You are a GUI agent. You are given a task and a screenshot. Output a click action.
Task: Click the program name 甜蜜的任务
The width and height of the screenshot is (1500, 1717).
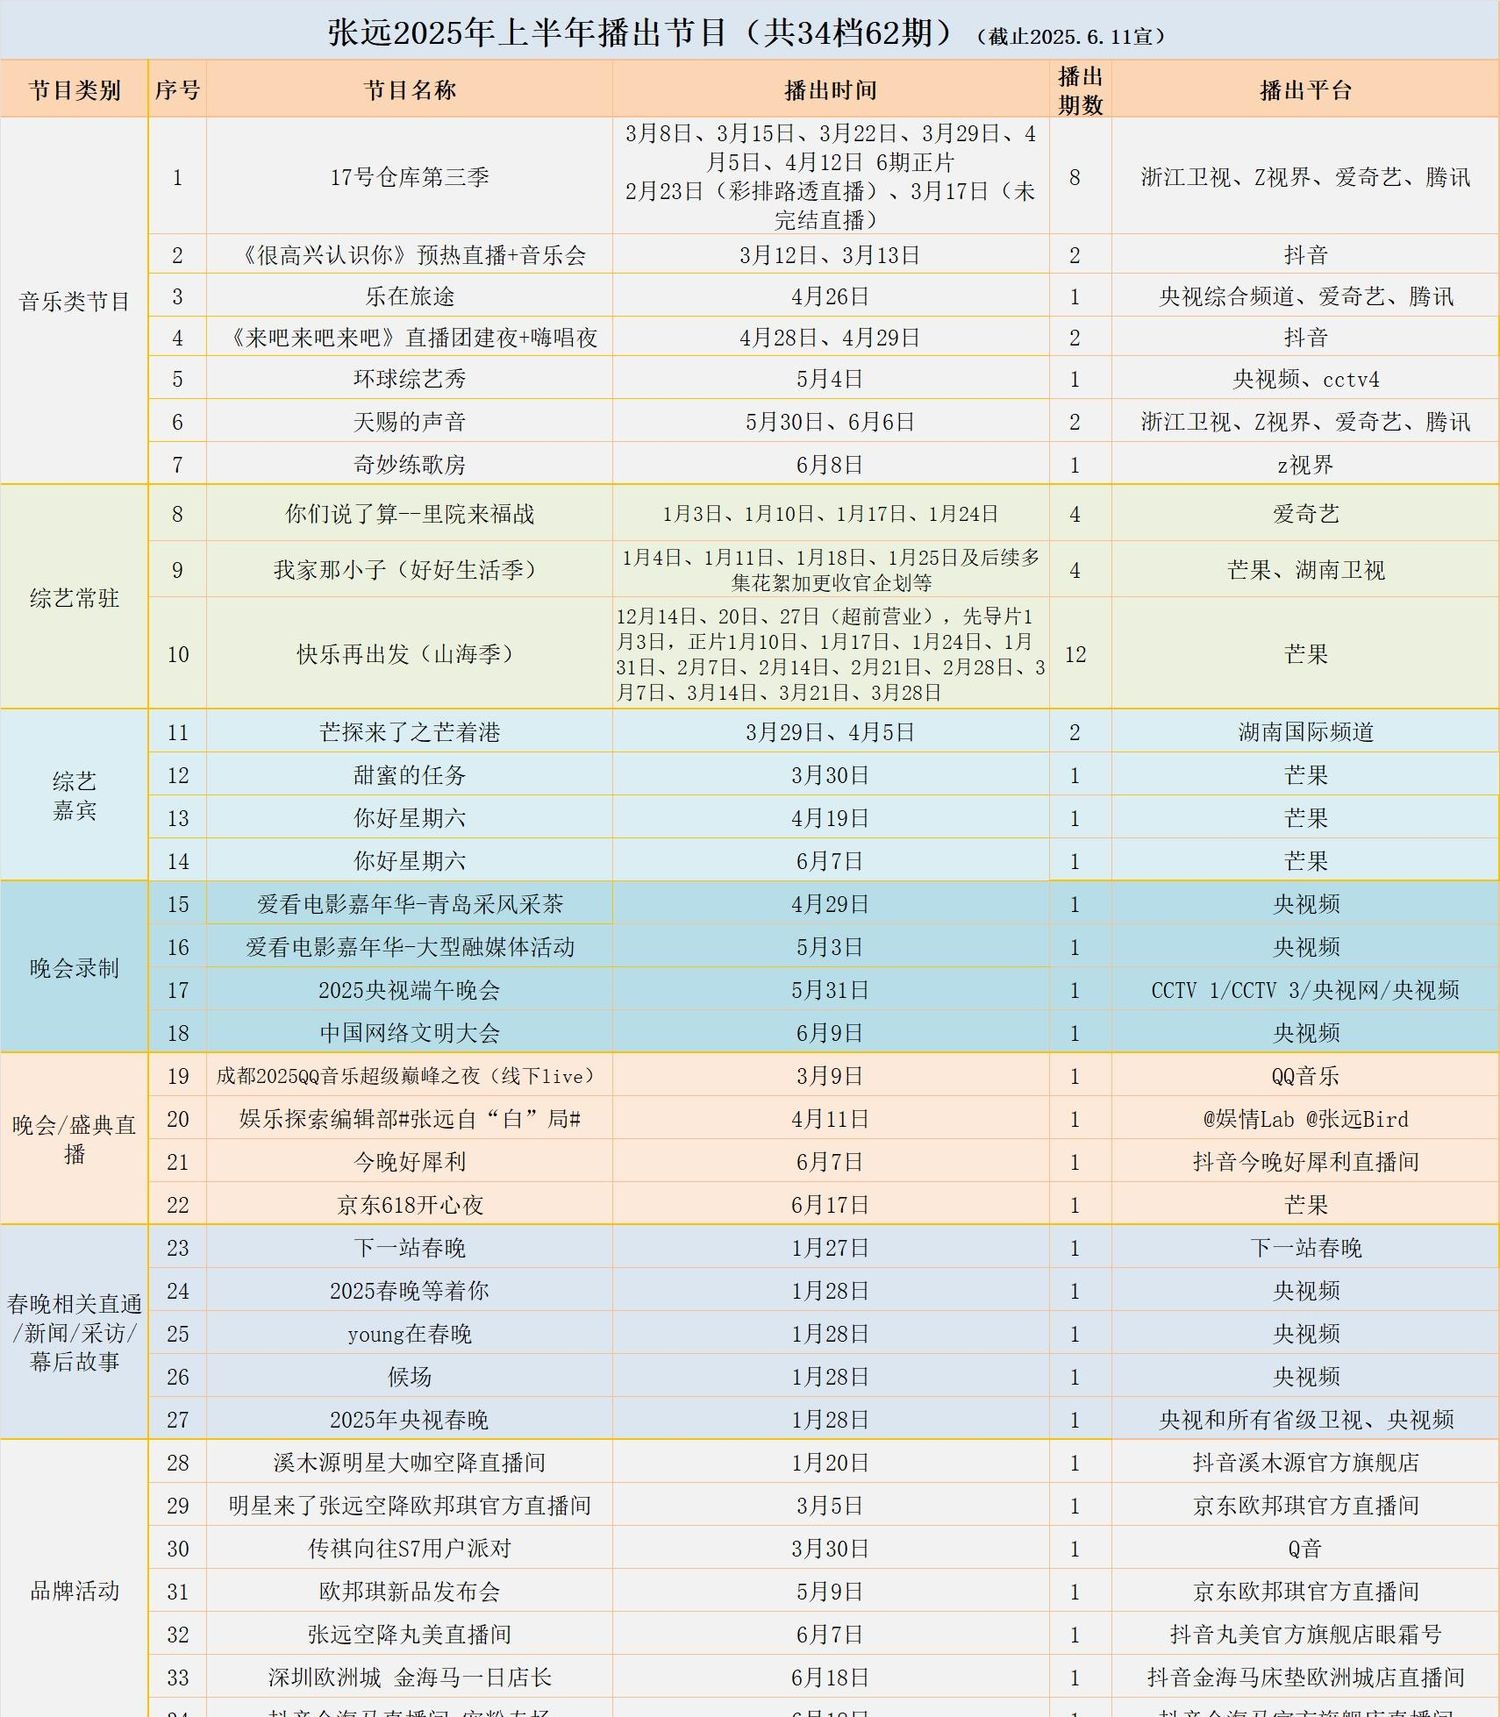pos(410,775)
